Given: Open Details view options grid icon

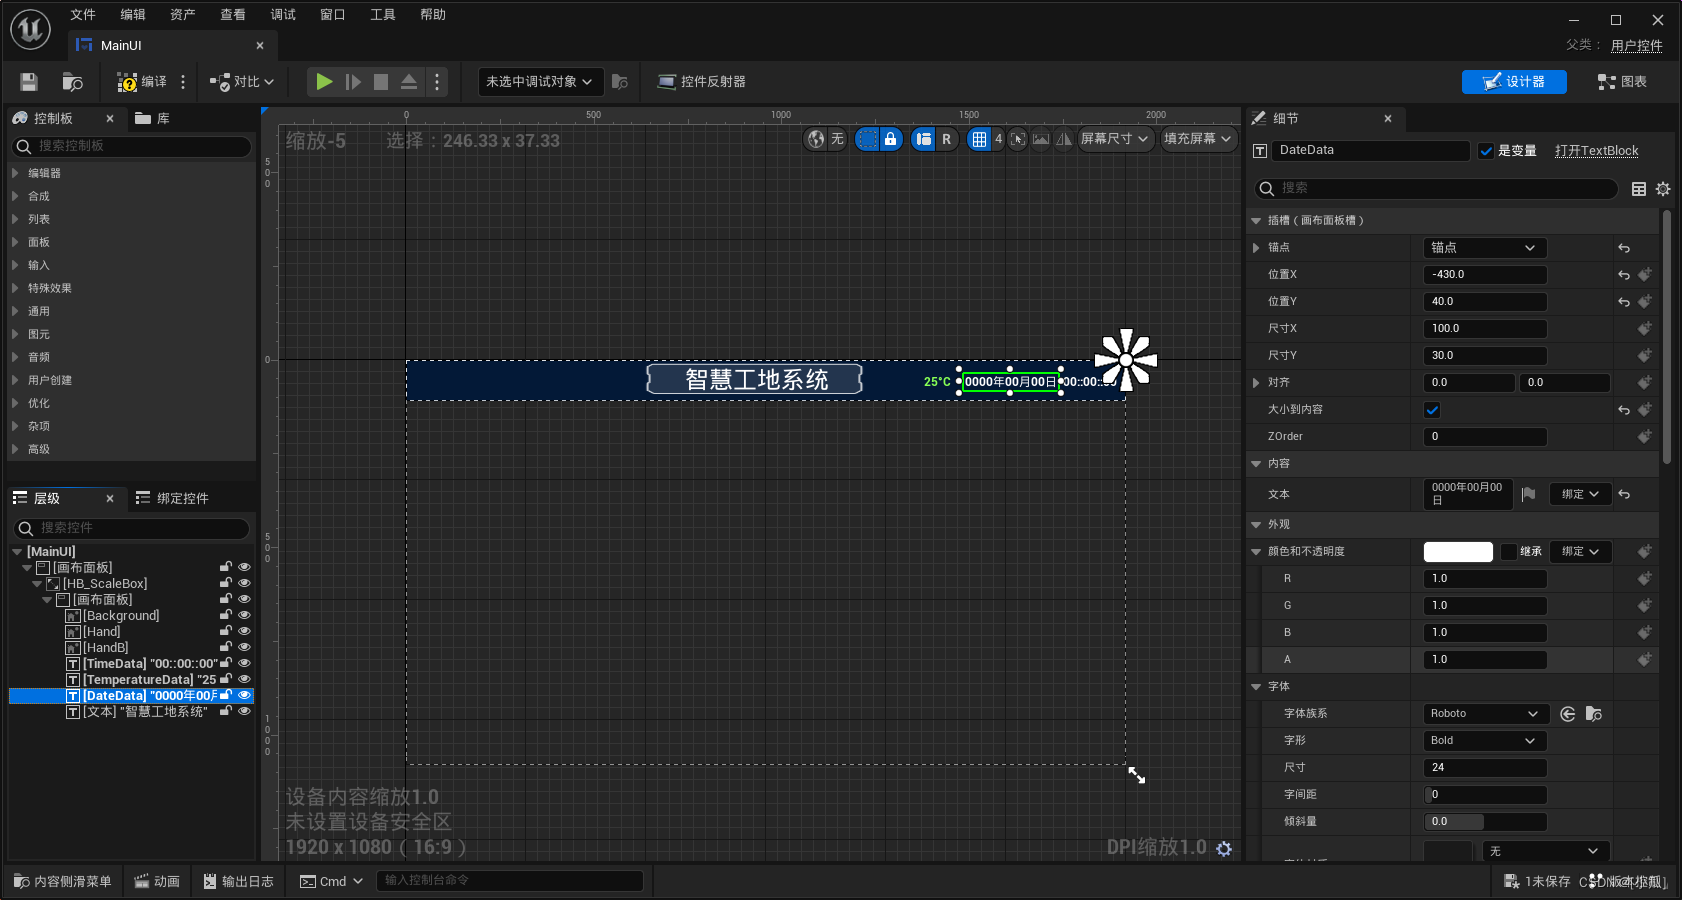Looking at the screenshot, I should 1639,189.
